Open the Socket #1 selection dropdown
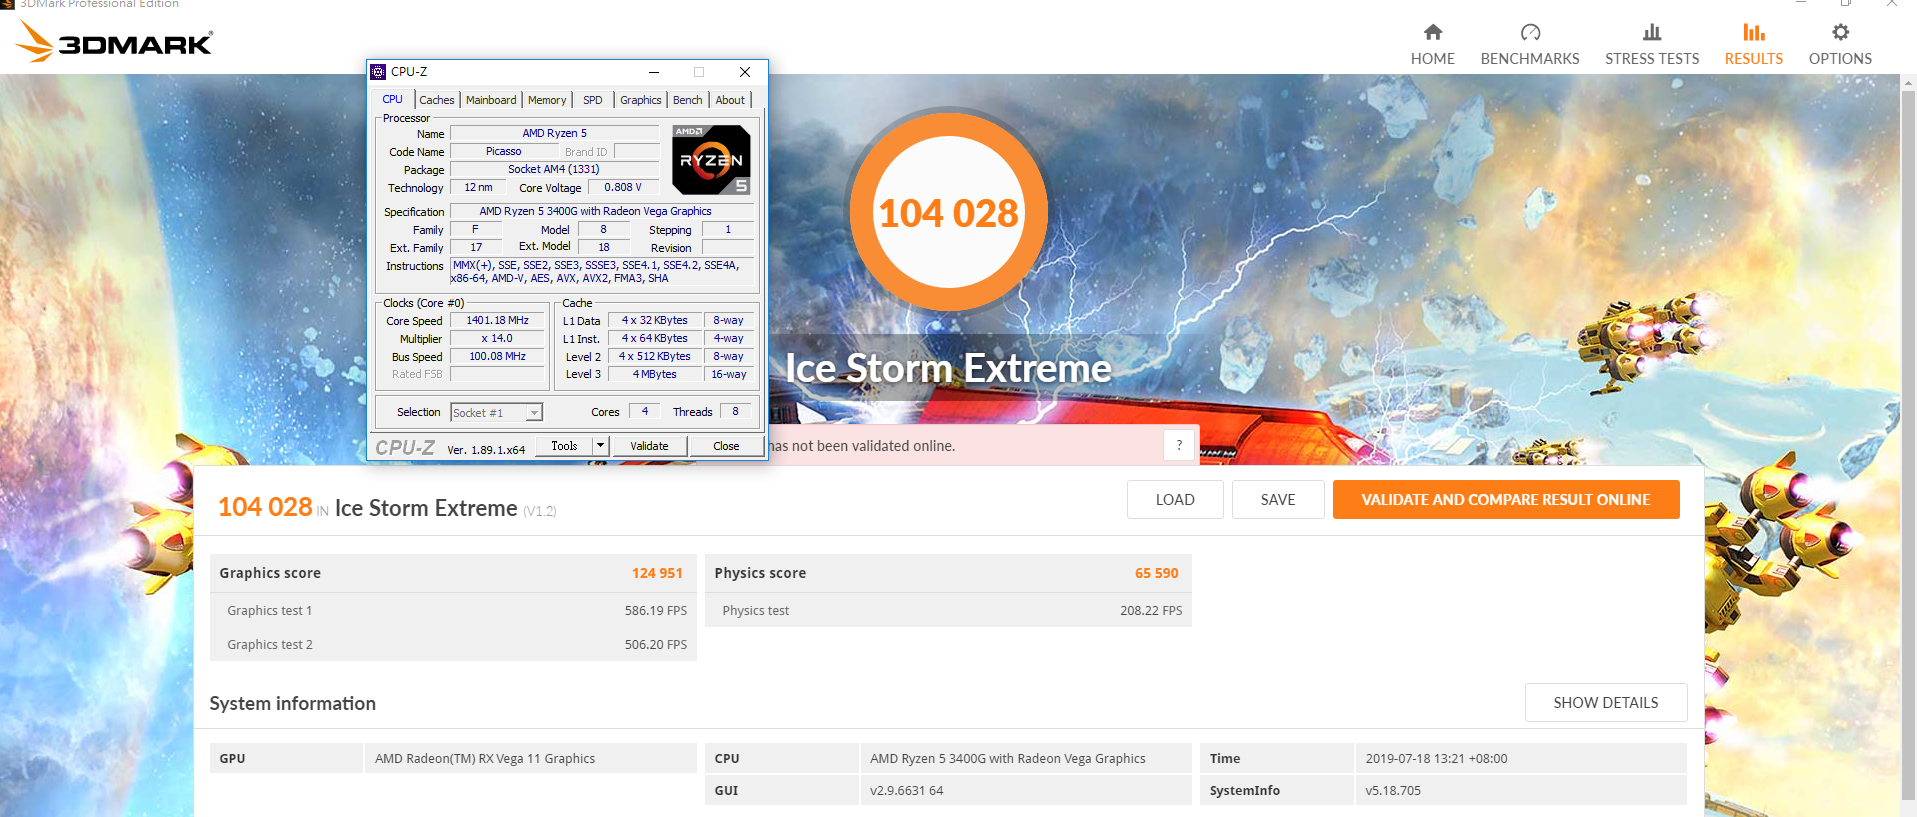 (496, 412)
